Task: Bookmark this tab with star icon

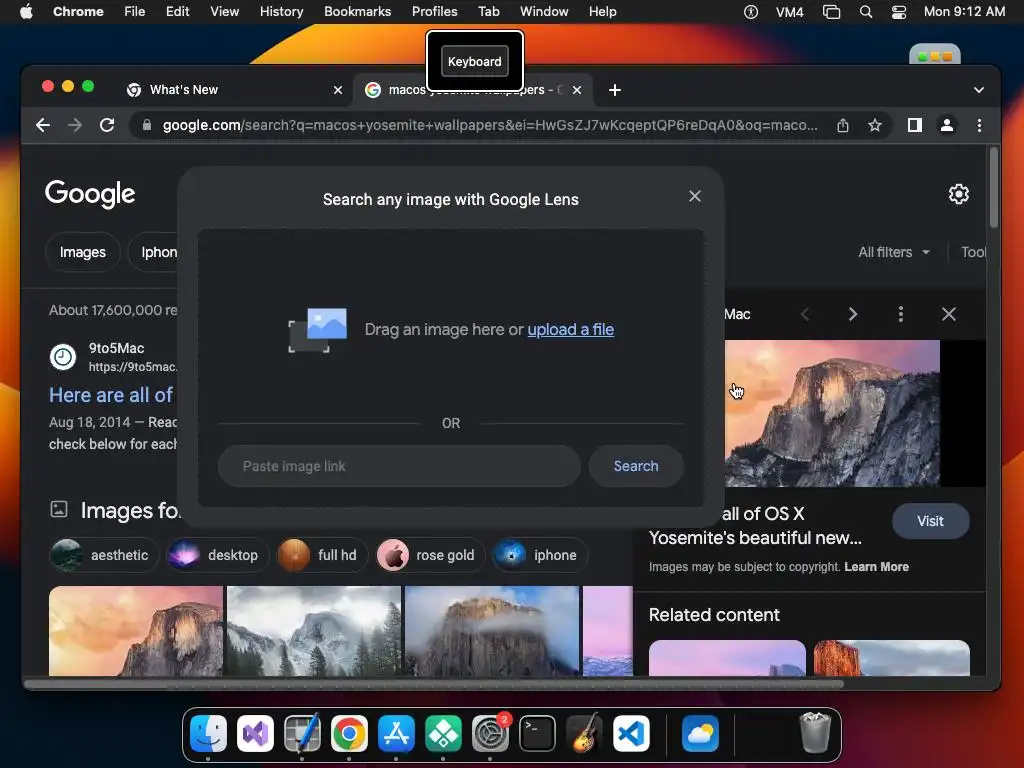Action: pos(875,125)
